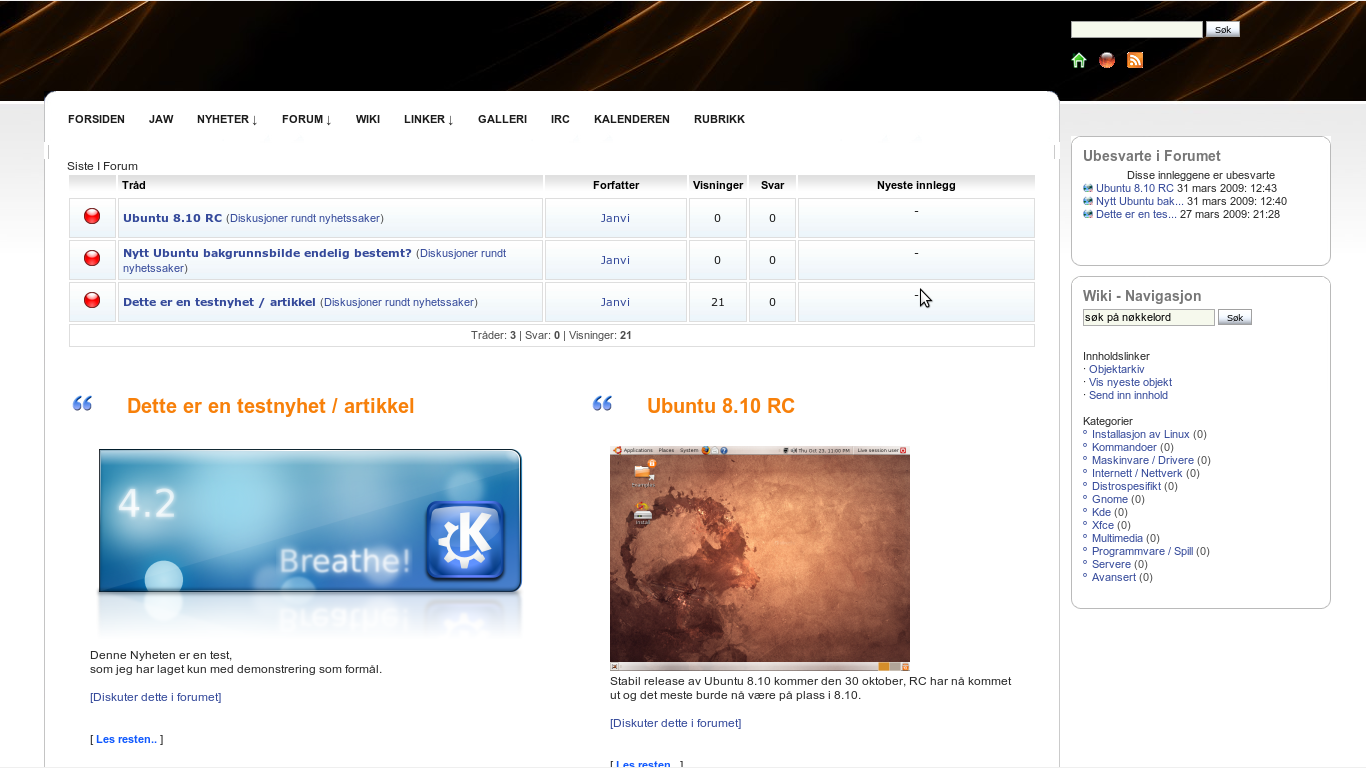Click 'Diskuter dette i forumet' under the testnyhet article

pos(156,697)
